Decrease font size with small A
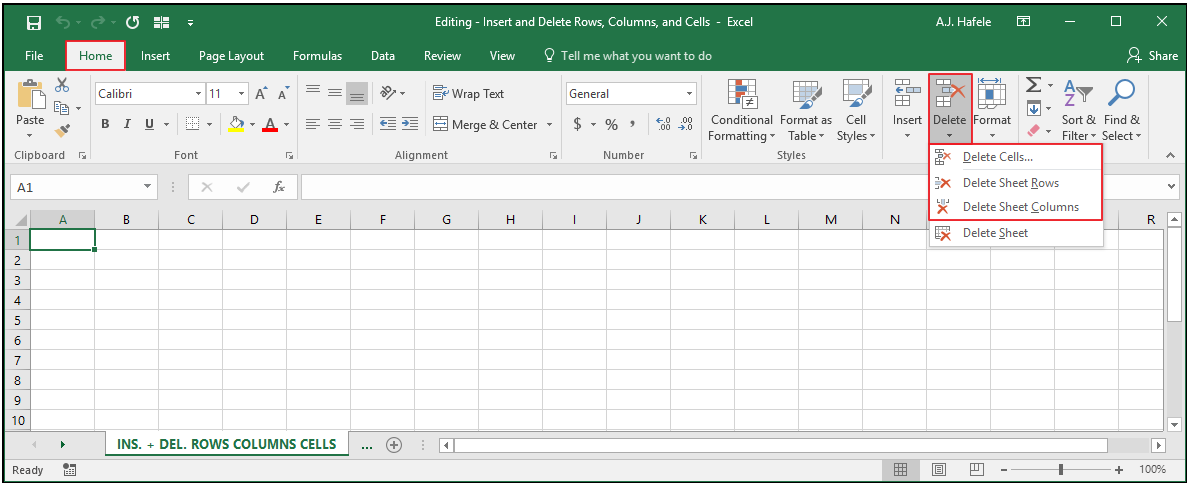 [283, 94]
